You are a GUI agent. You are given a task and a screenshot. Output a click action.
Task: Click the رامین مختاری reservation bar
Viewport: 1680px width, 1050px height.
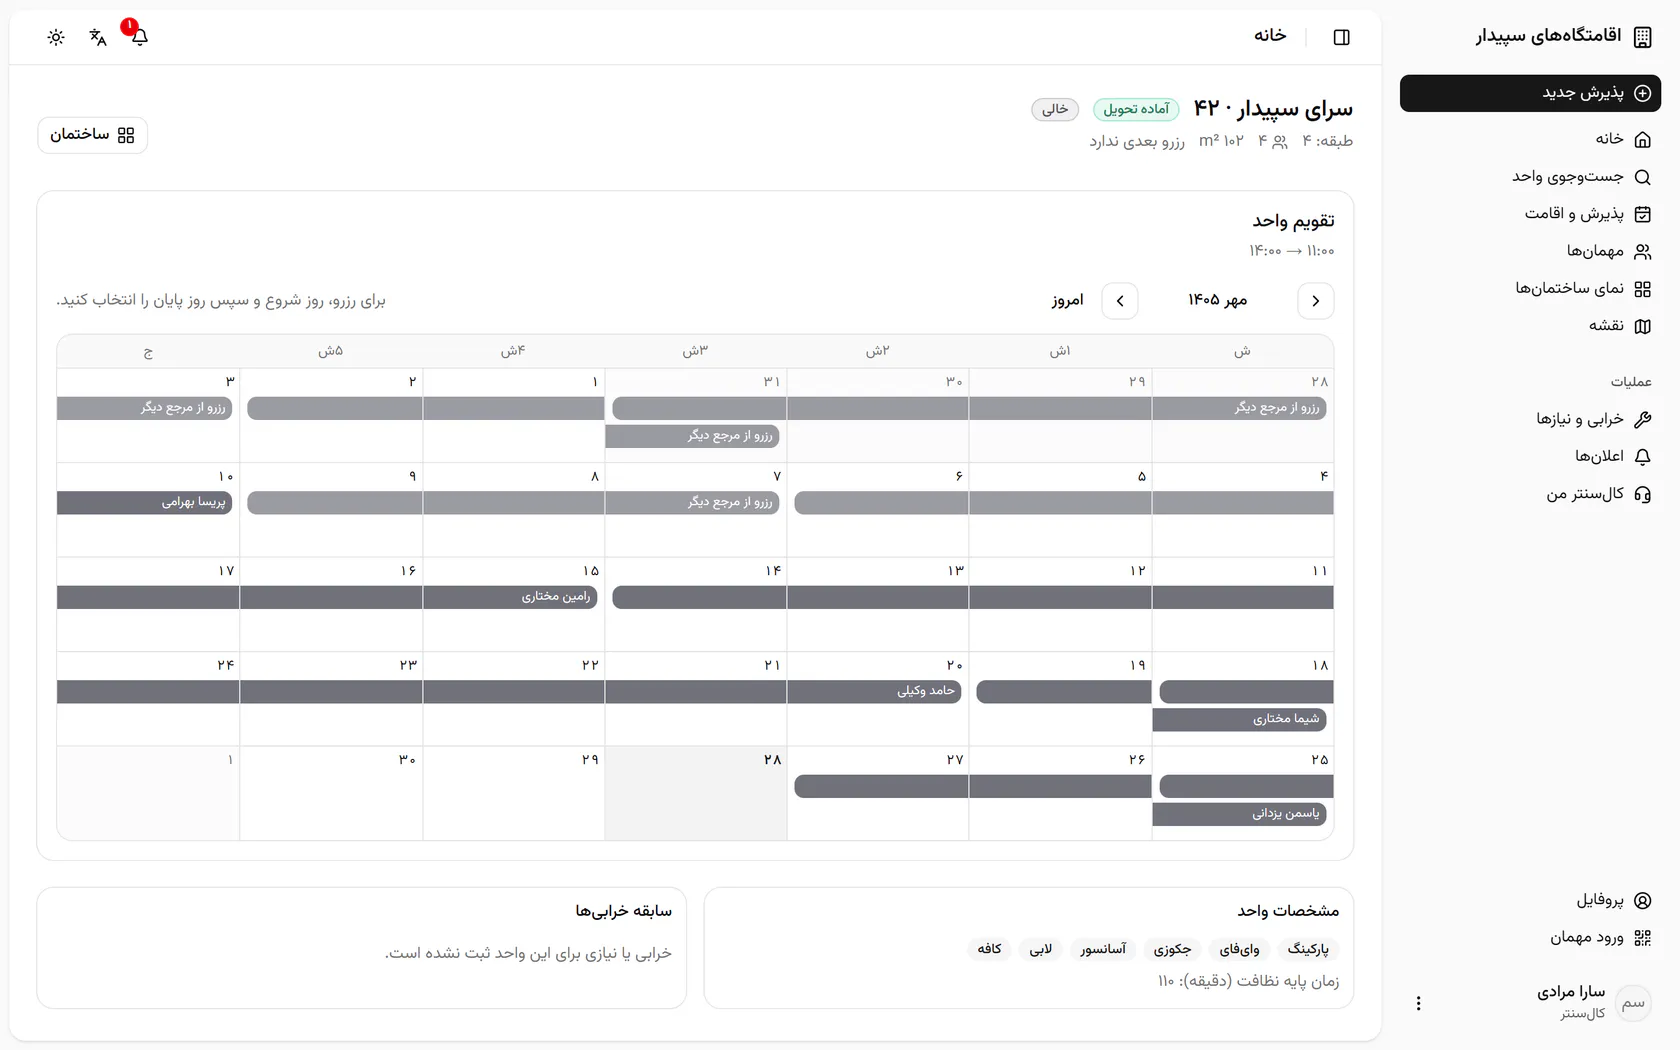point(510,597)
